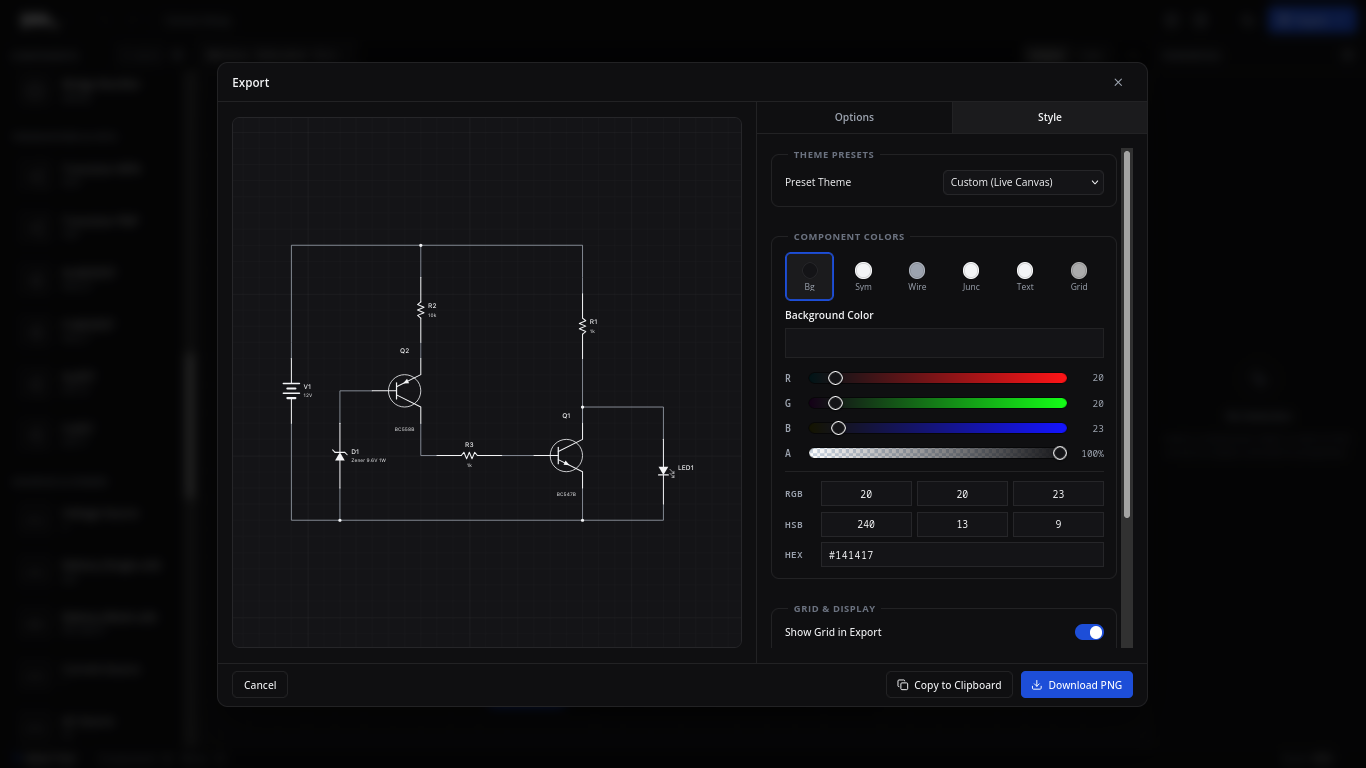The height and width of the screenshot is (768, 1366).
Task: Click the HSB saturation value field
Action: (962, 524)
